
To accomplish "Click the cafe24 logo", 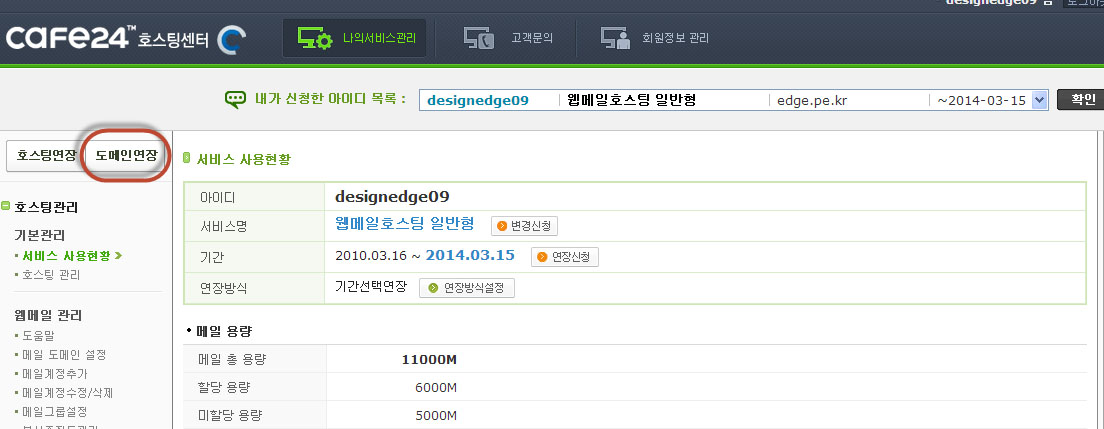I will pyautogui.click(x=70, y=39).
